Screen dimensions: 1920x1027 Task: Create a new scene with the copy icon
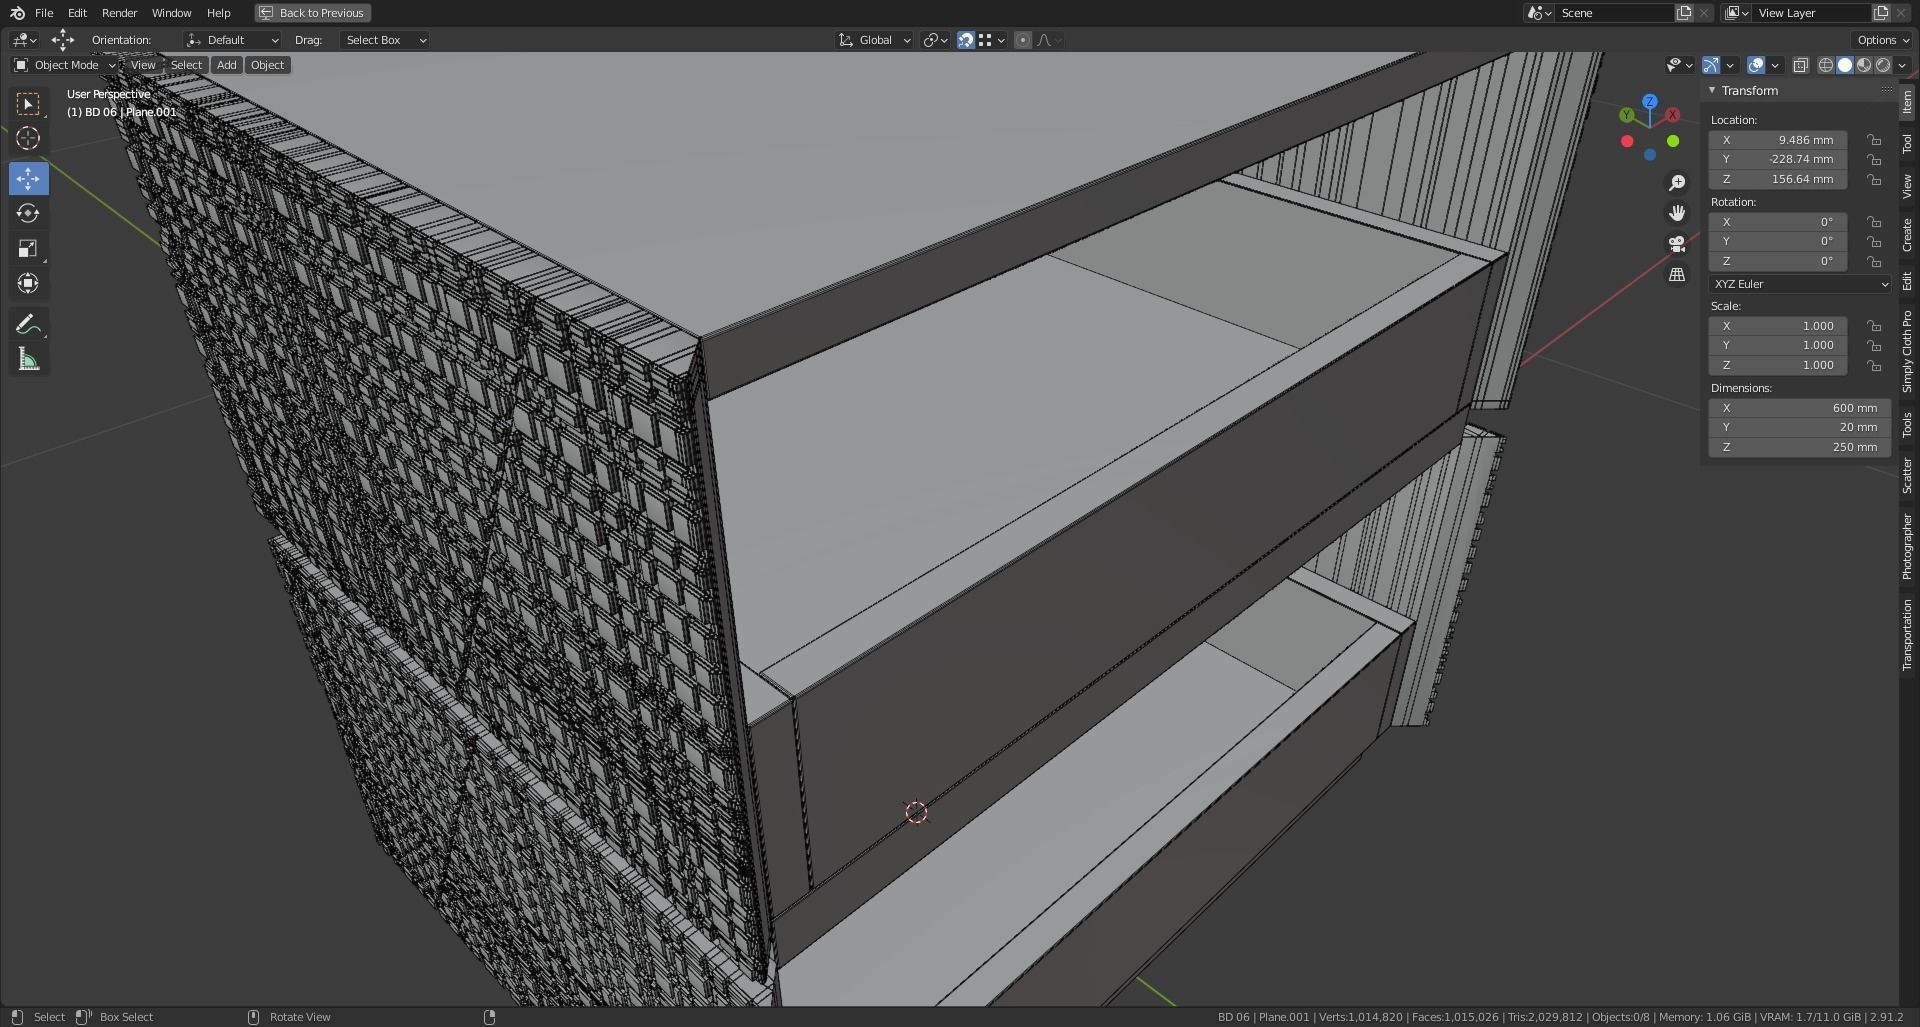pos(1684,13)
